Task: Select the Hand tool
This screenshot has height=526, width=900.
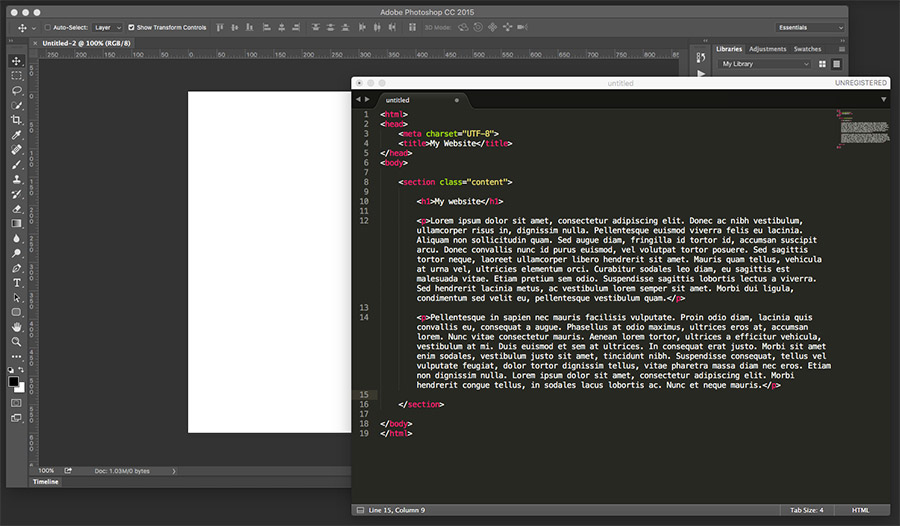Action: click(17, 327)
